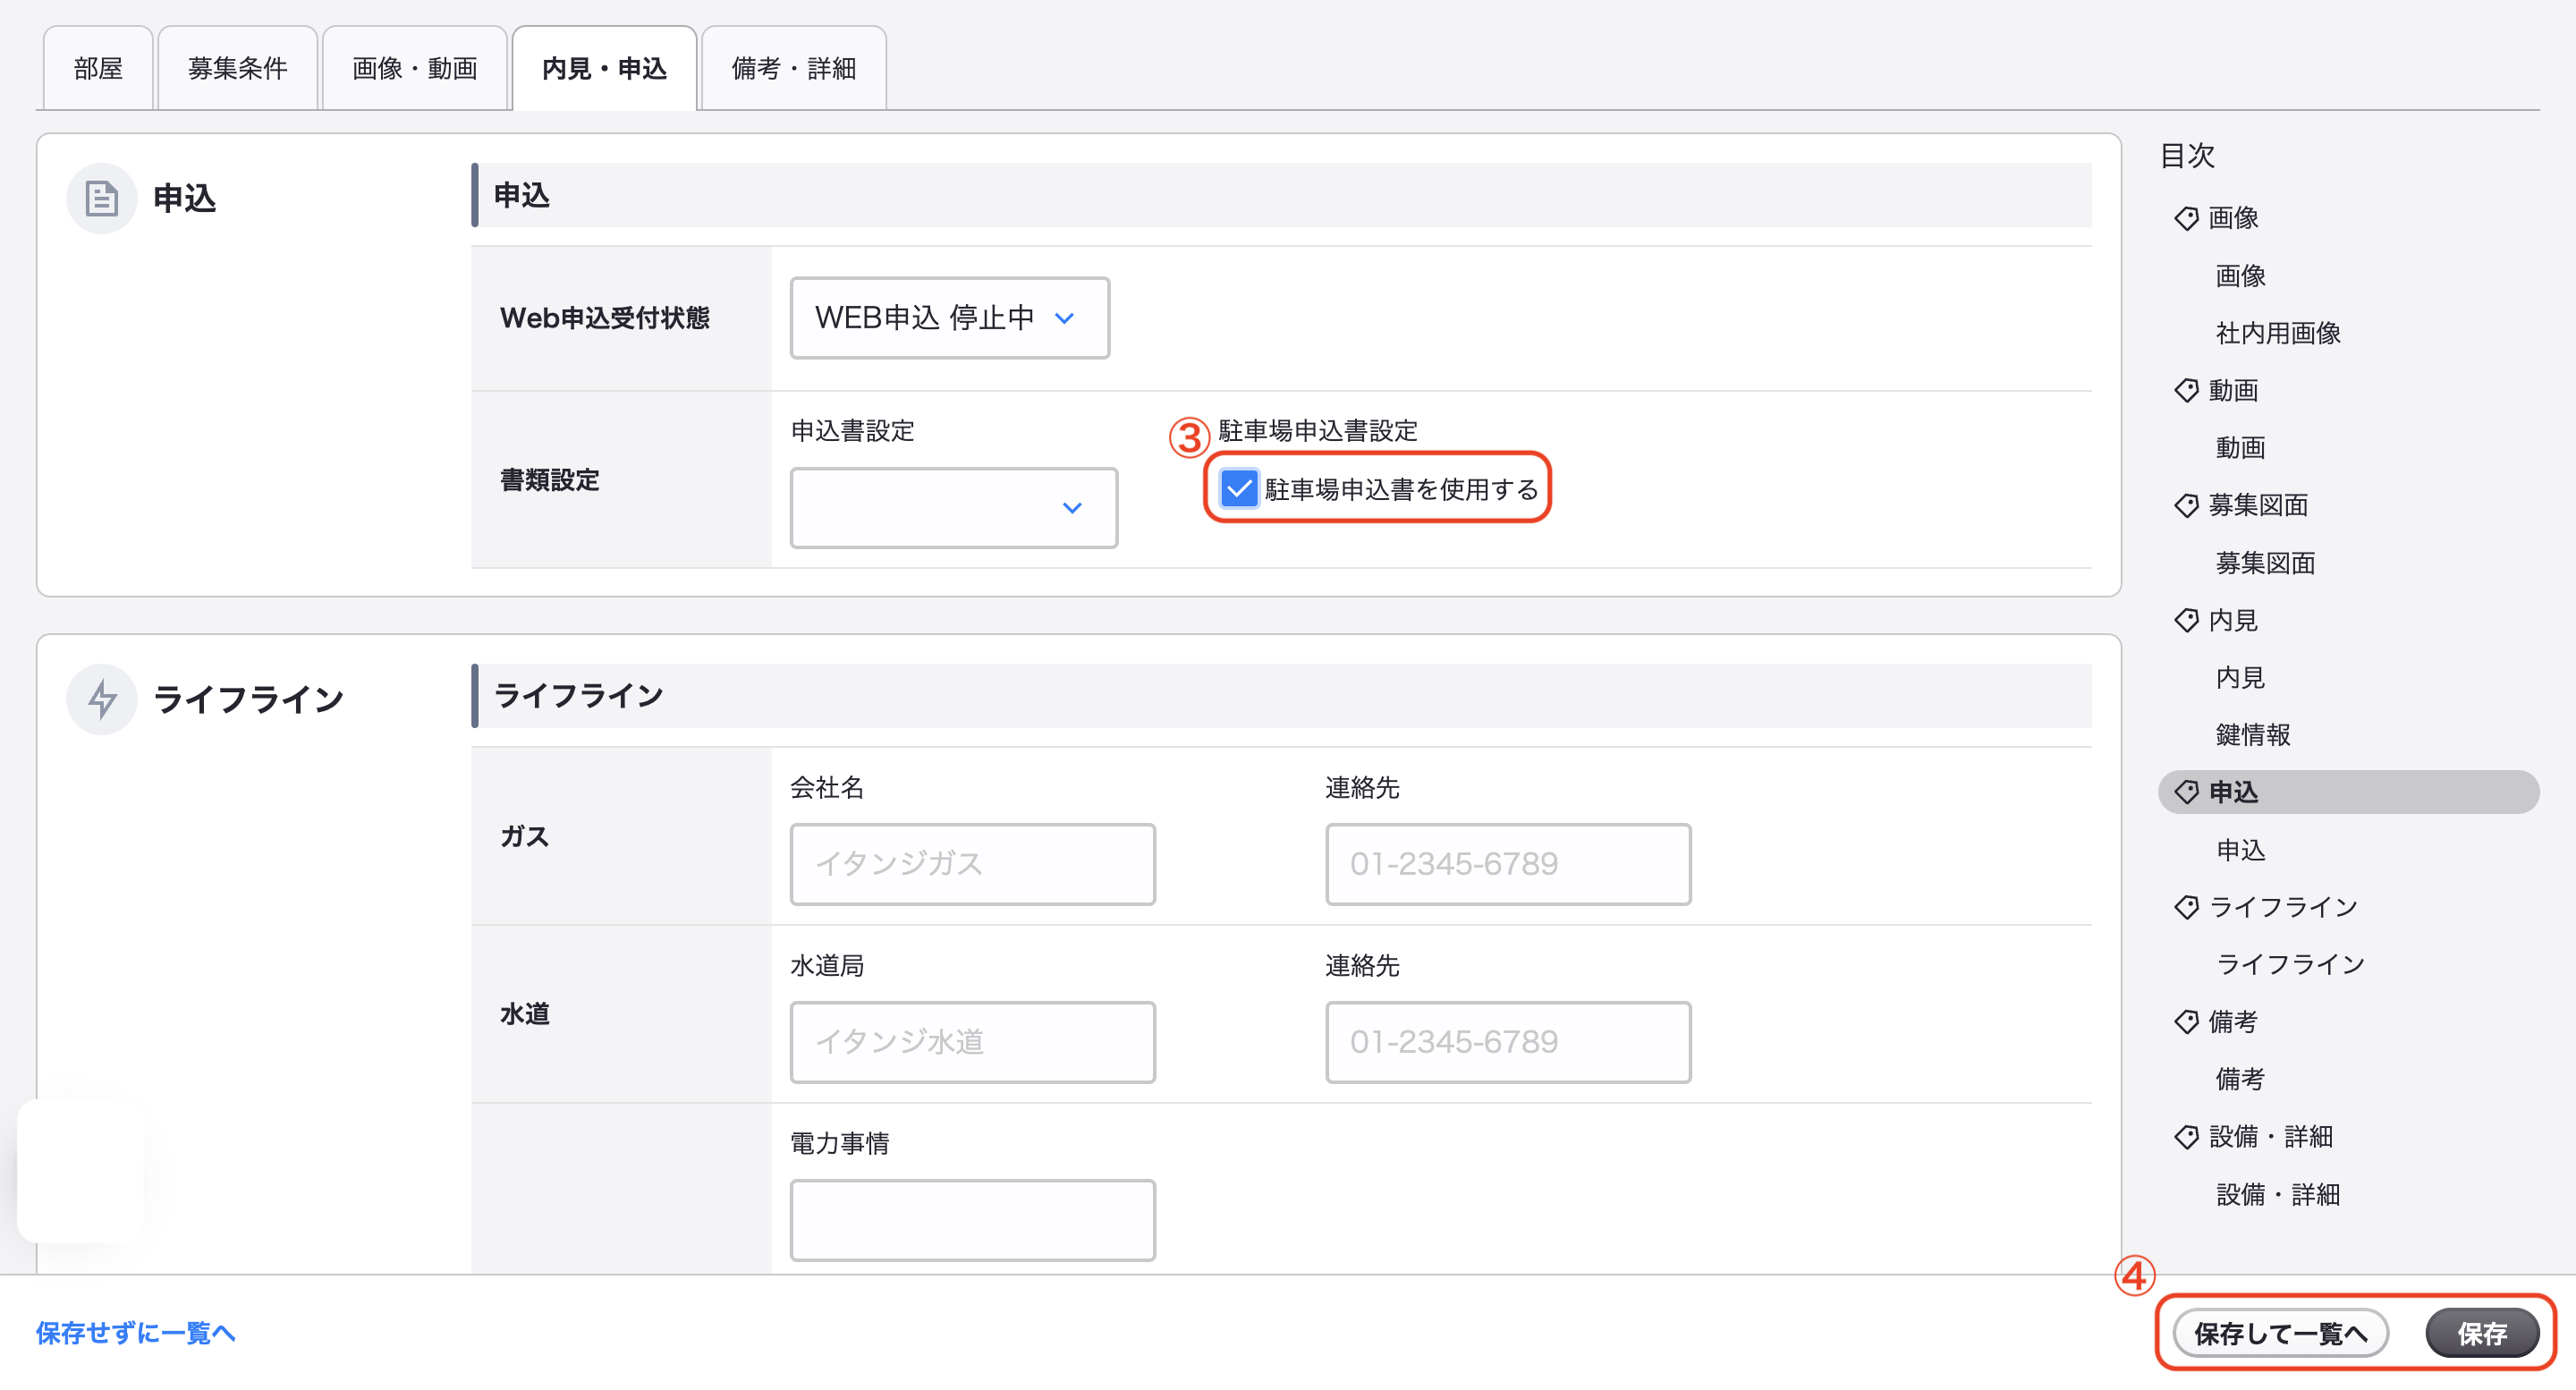Screen dimensions: 2576x1390
Task: Open the 画像・動画 tab
Action: 414,68
